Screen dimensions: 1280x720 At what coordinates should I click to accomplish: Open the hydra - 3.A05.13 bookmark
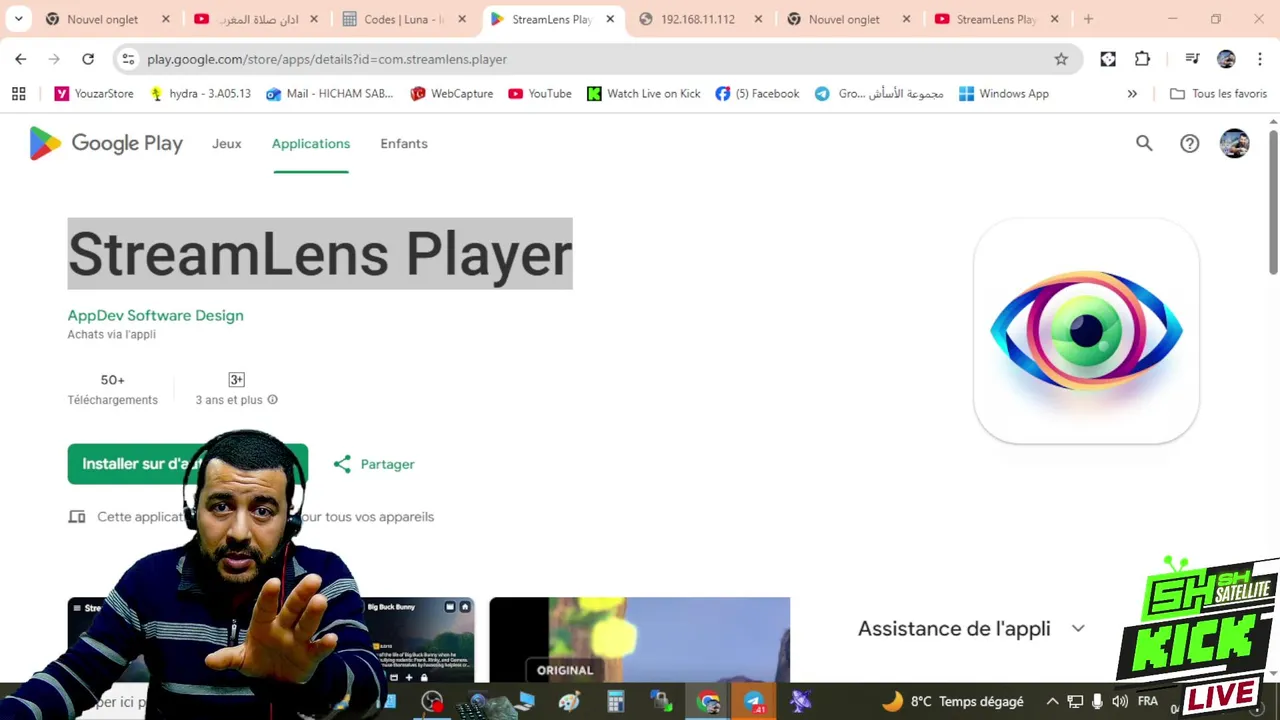200,93
